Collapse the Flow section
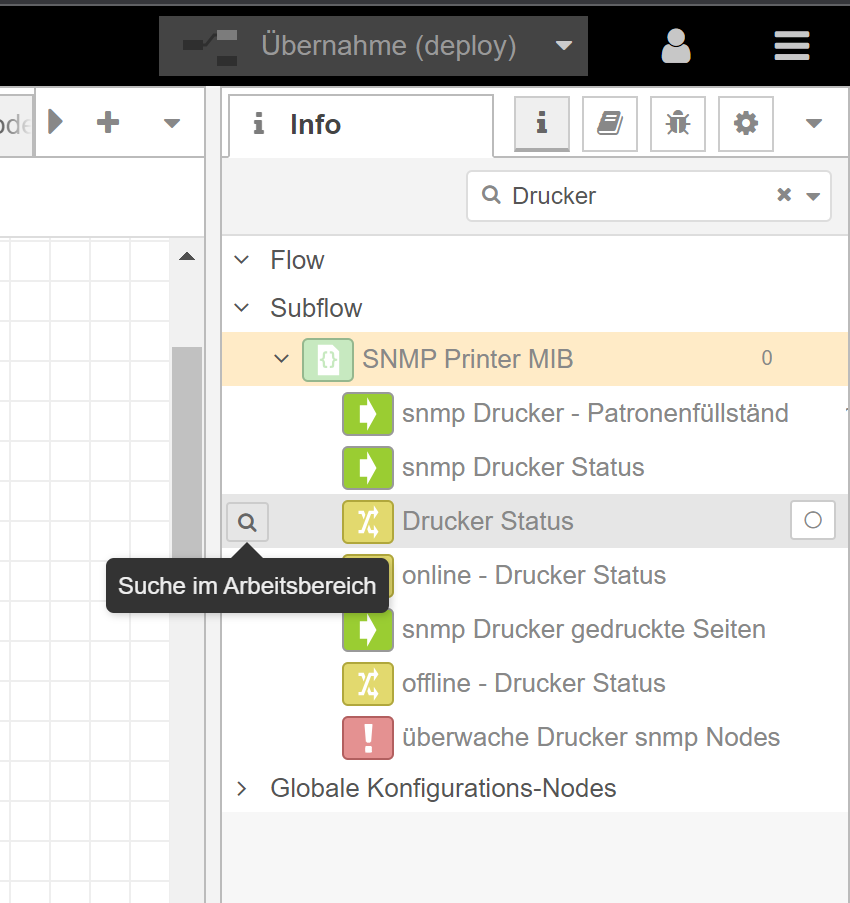This screenshot has width=850, height=903. point(242,260)
